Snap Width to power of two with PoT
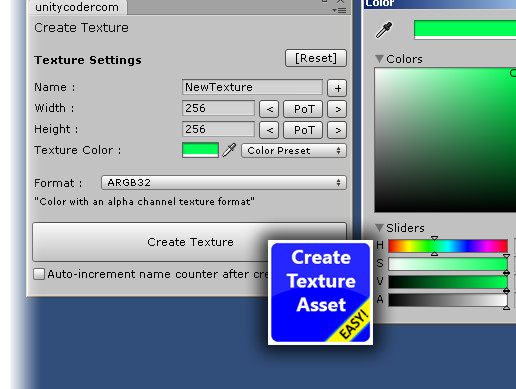The width and height of the screenshot is (516, 389). coord(303,109)
